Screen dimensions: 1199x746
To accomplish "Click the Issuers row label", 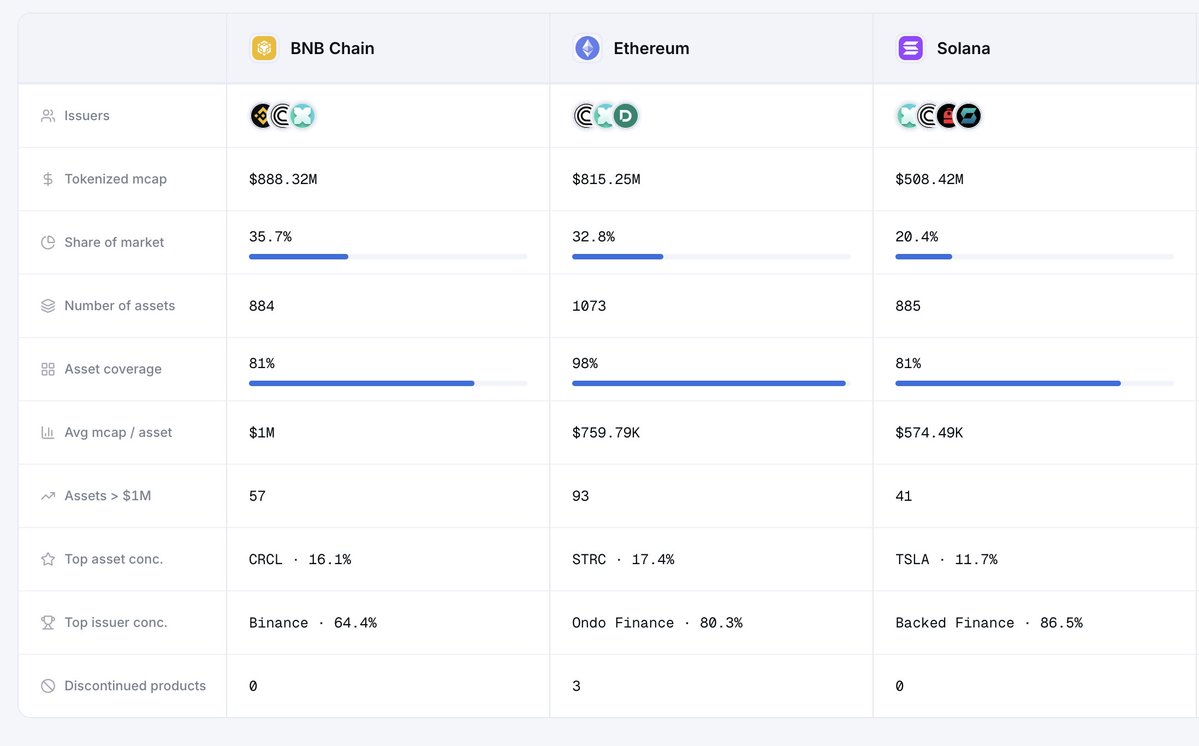I will (x=86, y=115).
